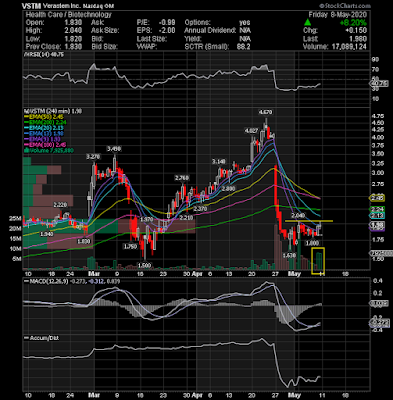The width and height of the screenshot is (393, 400).
Task: Click the Mar label on the bottom date axis
Action: [x=94, y=396]
